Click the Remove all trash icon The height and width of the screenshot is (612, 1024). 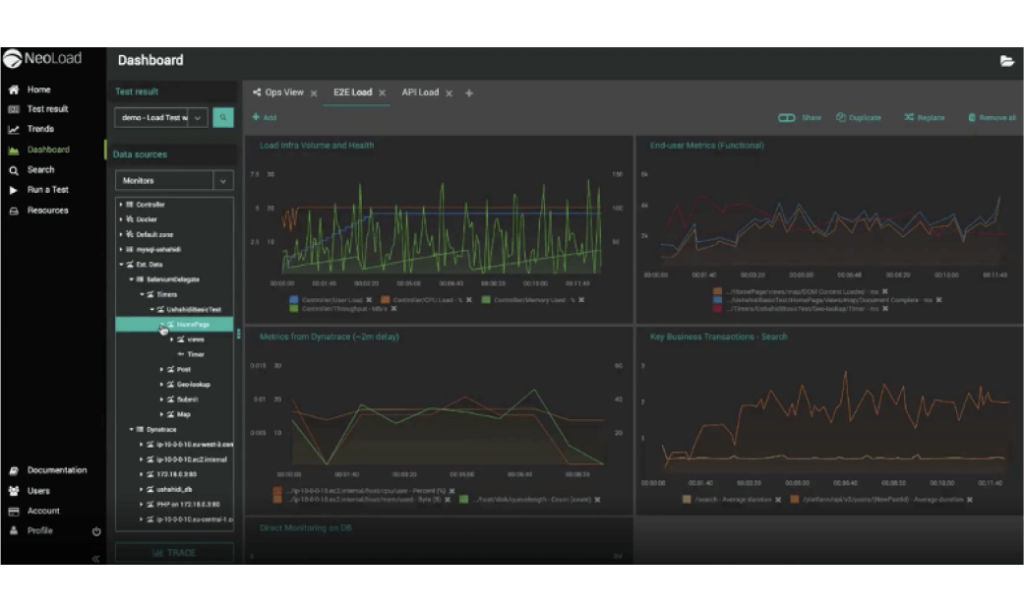coord(972,118)
